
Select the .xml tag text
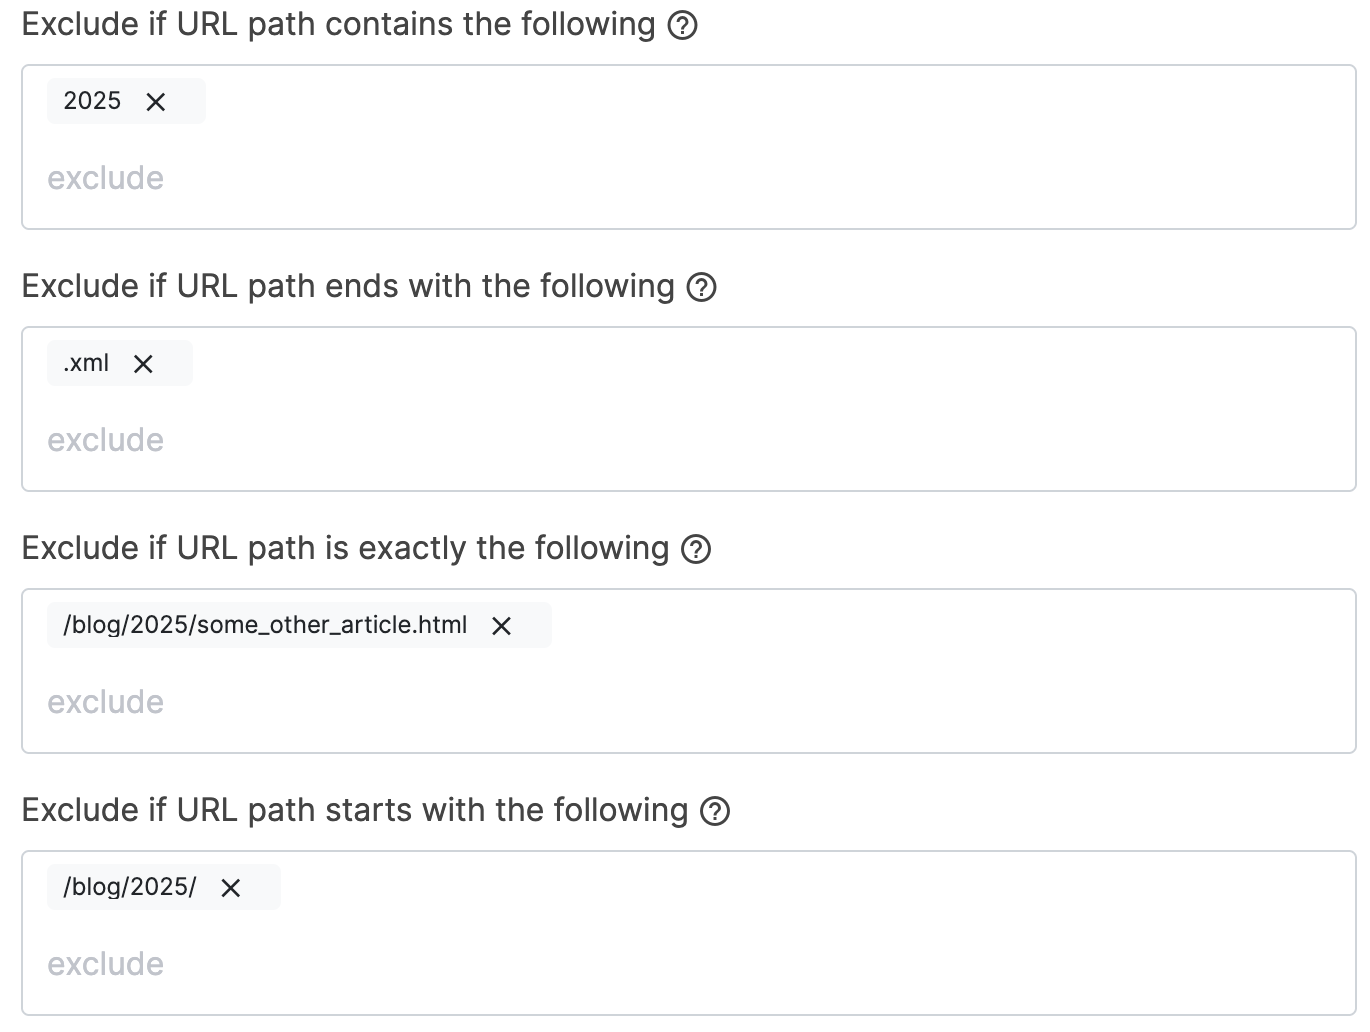[86, 363]
